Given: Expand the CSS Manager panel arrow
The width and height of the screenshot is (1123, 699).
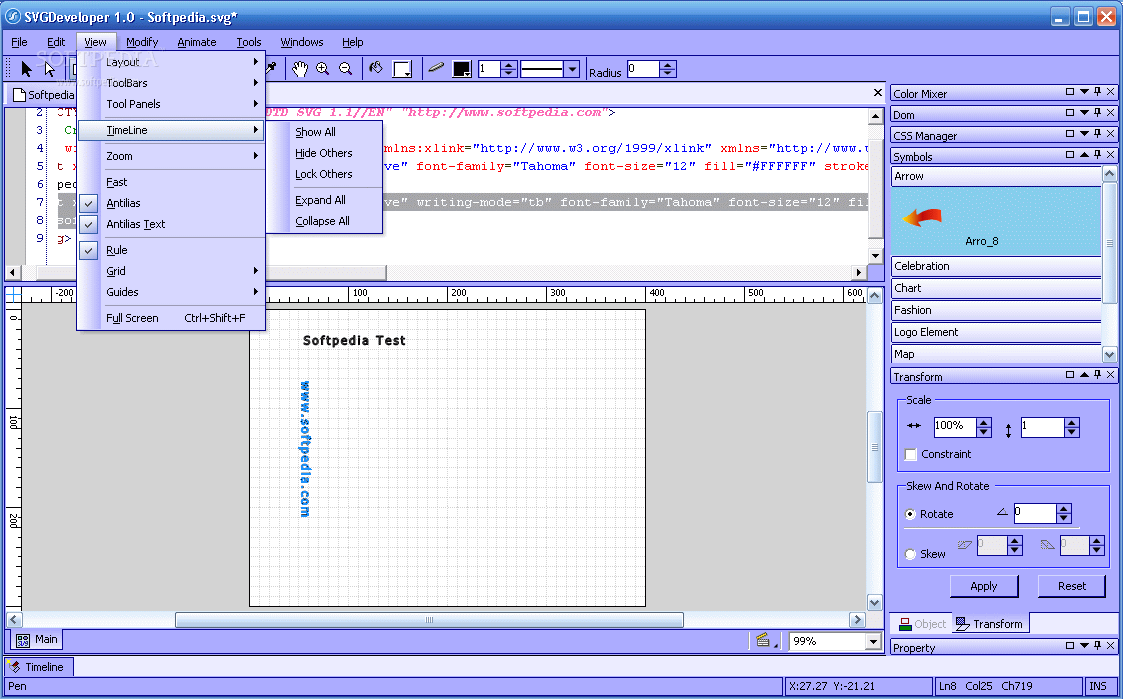Looking at the screenshot, I should click(x=1084, y=133).
